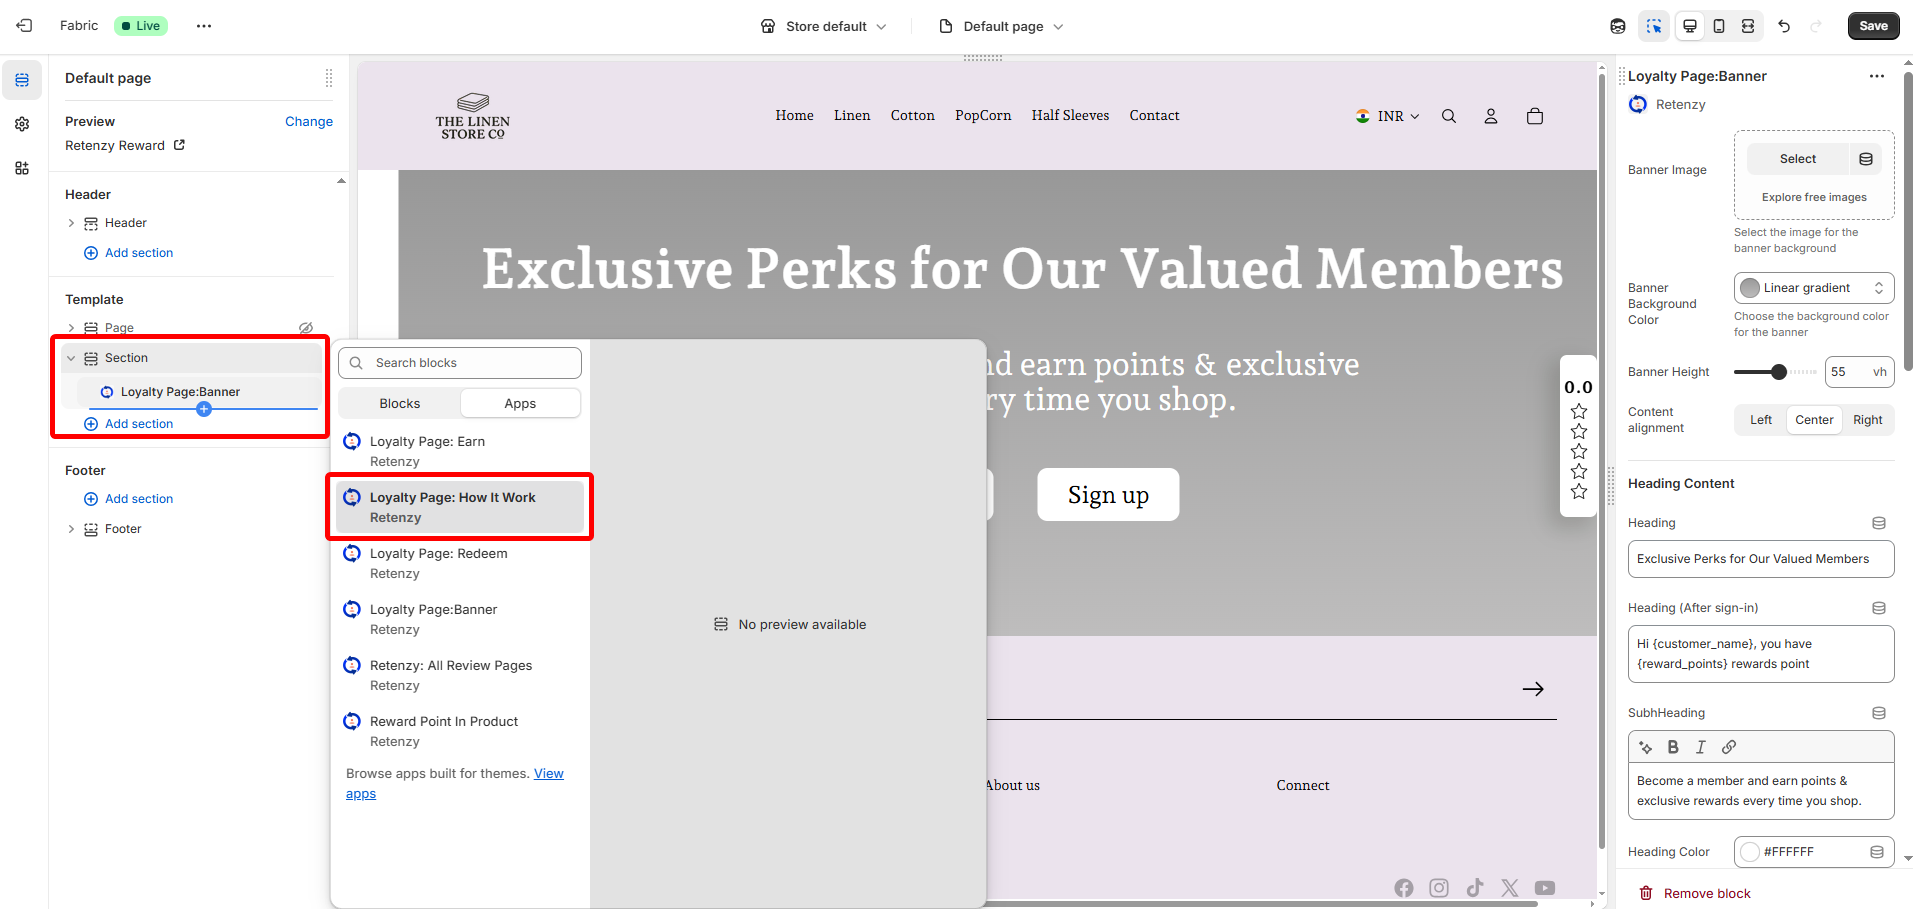The image size is (1913, 909).
Task: Switch to mobile preview icon
Action: (1719, 26)
